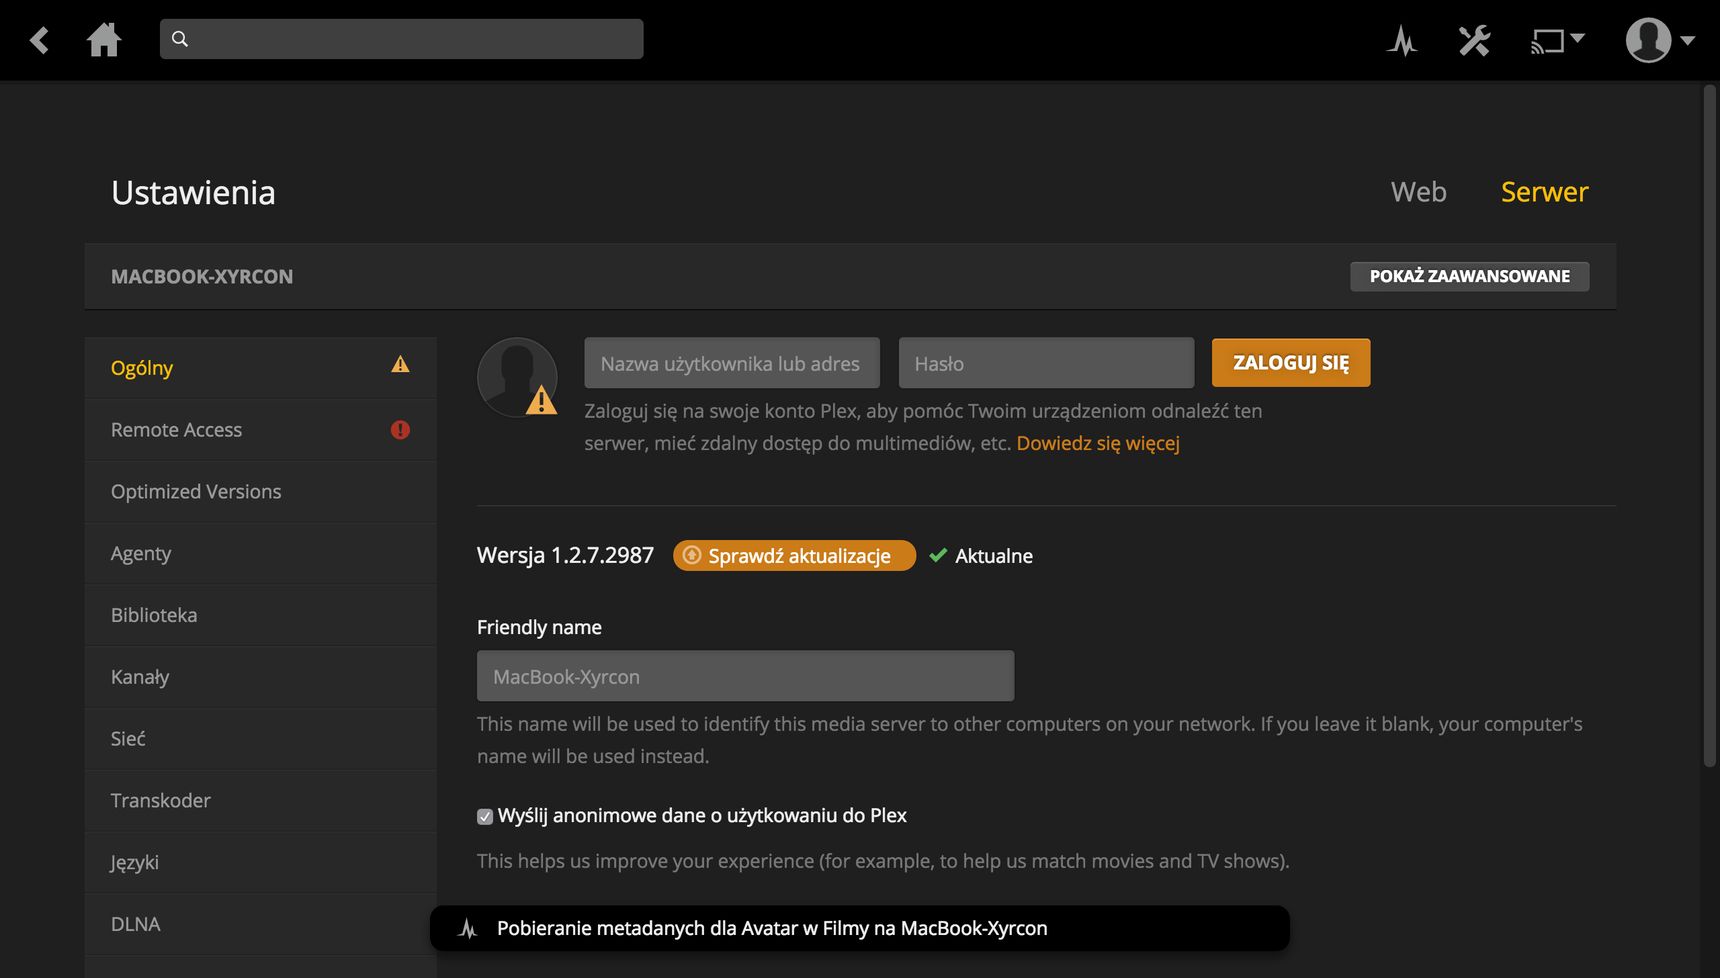
Task: Open the activity pulse icon in top bar
Action: click(x=1402, y=40)
